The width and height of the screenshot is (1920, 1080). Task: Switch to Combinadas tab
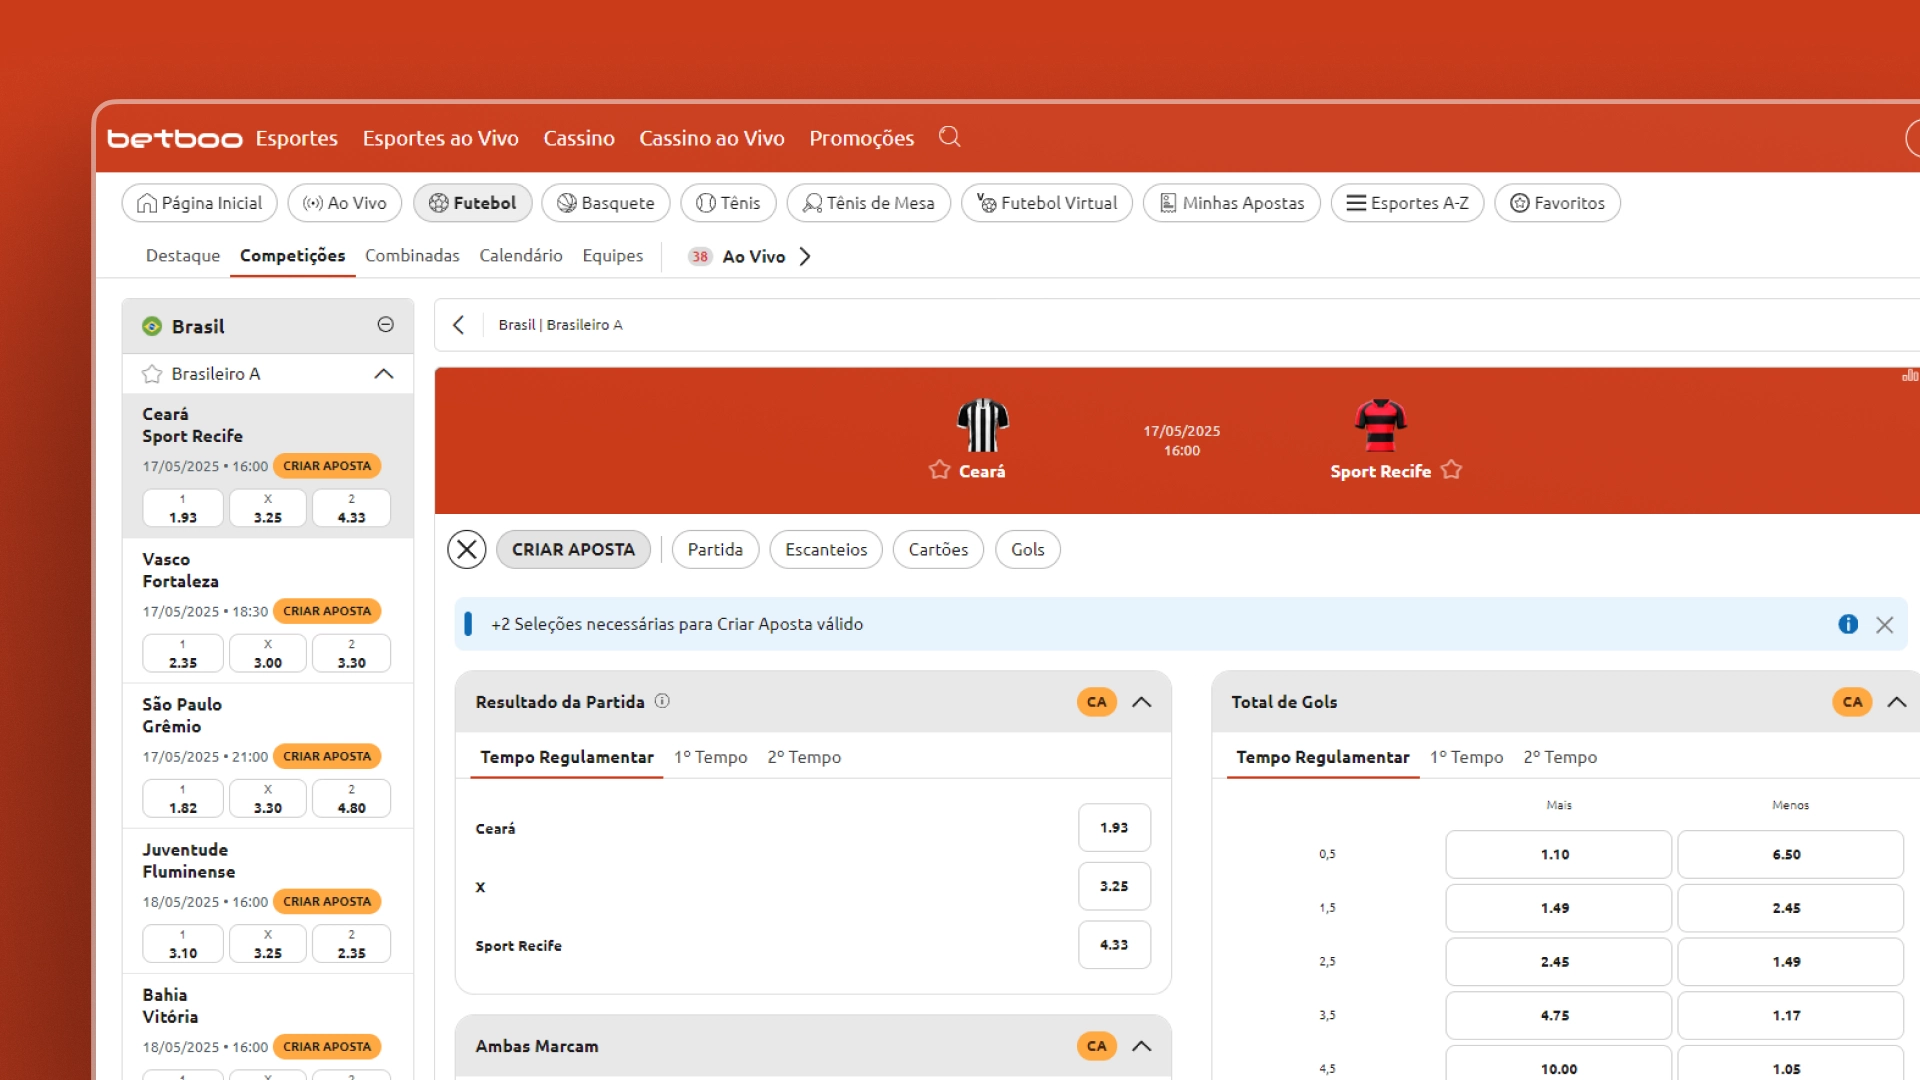(x=412, y=256)
